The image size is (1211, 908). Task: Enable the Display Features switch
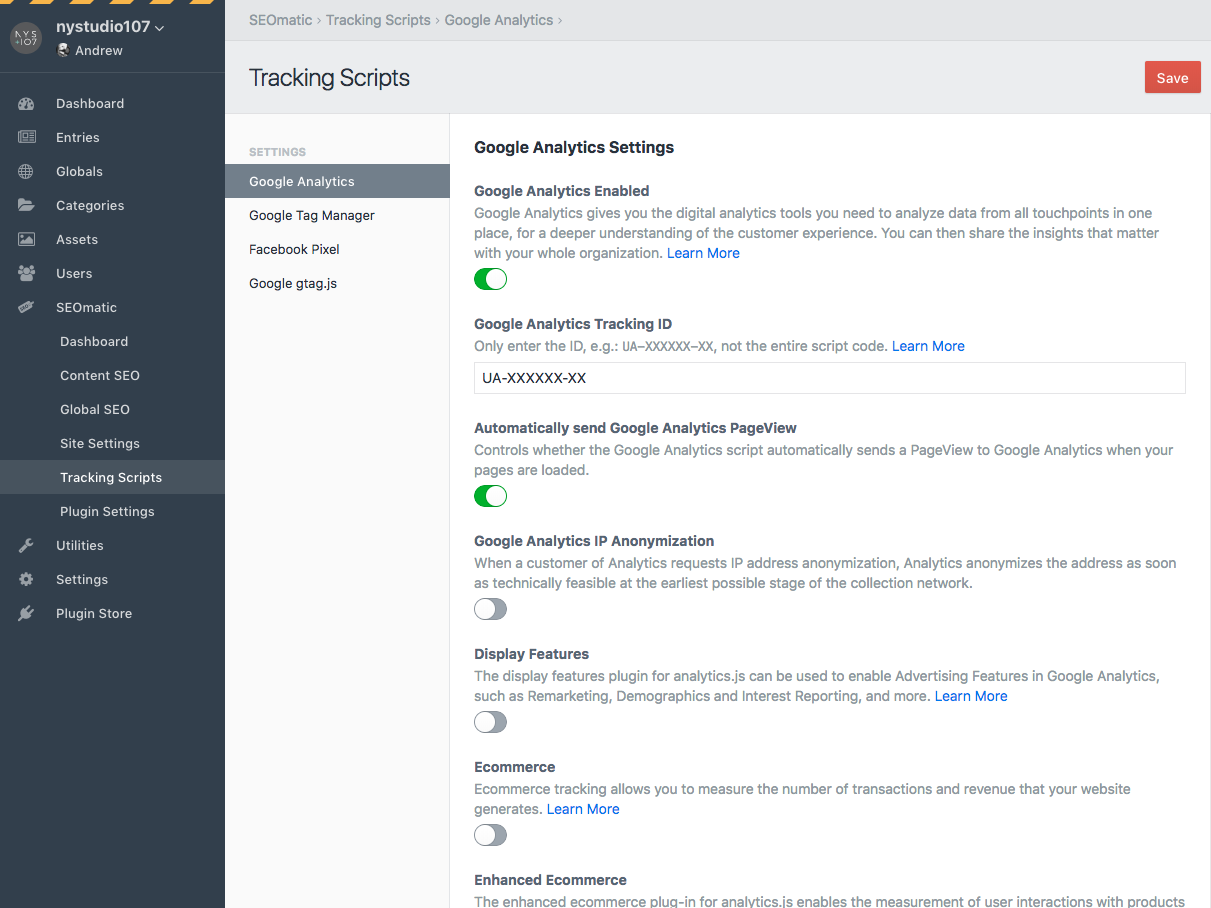pos(491,722)
